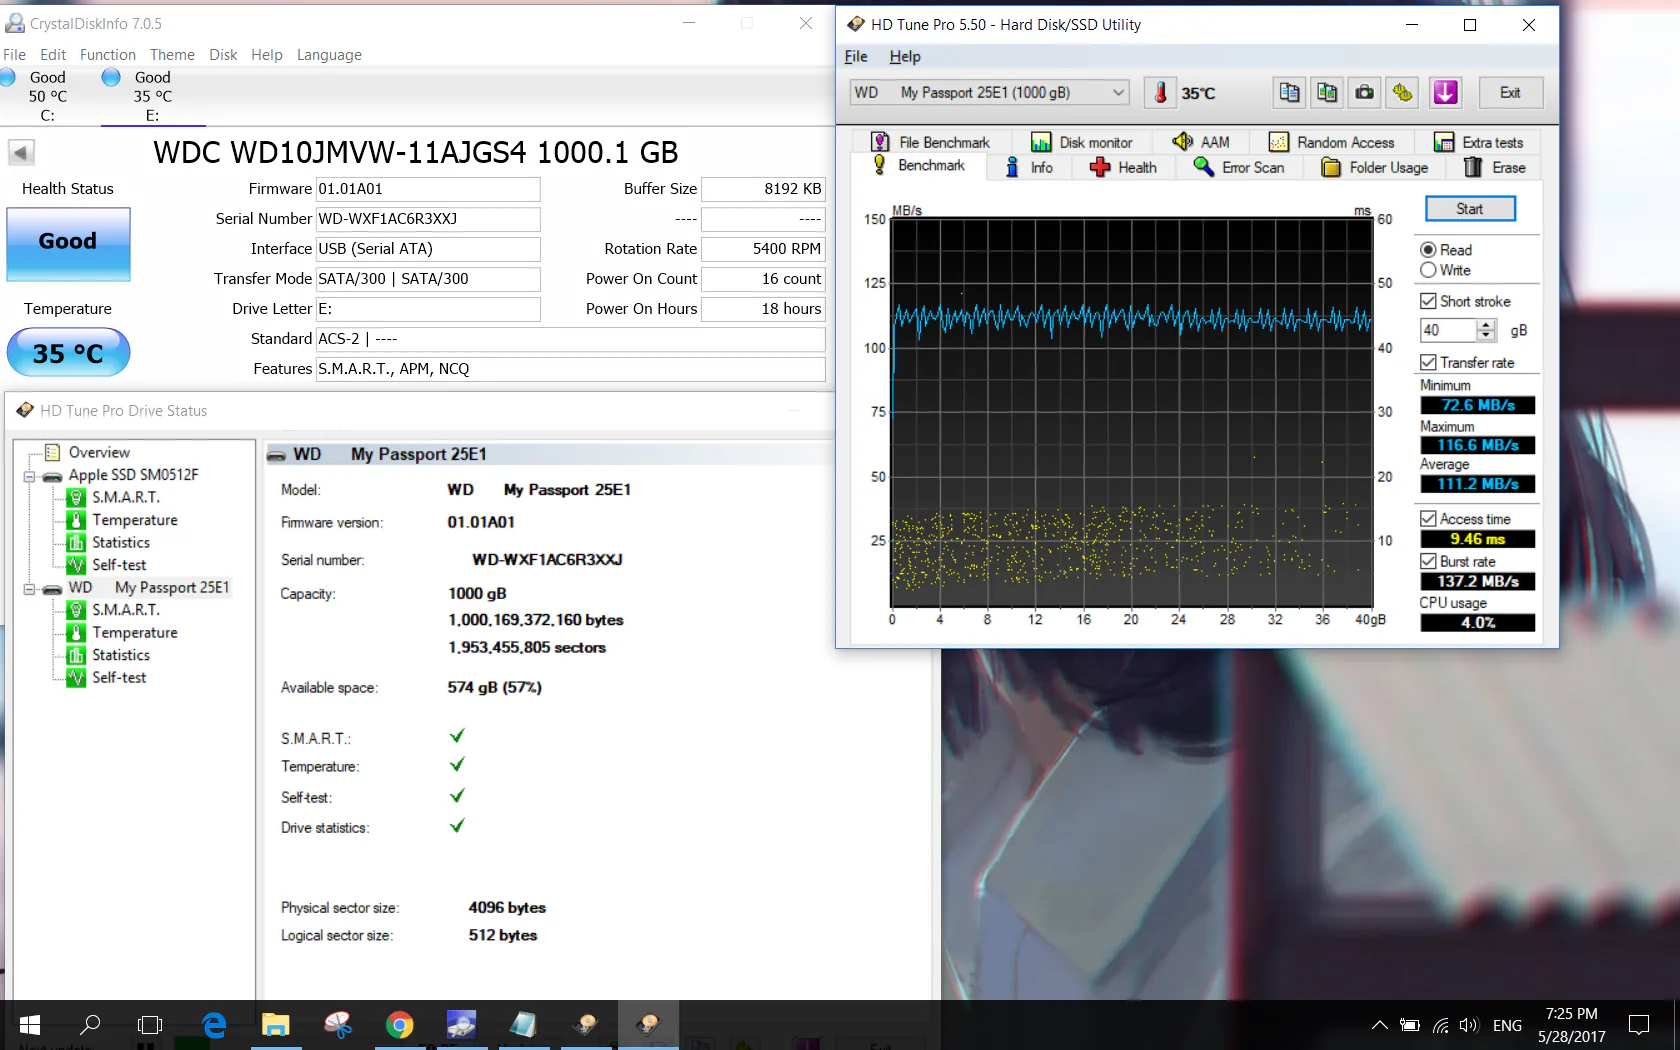
Task: Open HD Tune options via wrench icon
Action: pos(1403,93)
